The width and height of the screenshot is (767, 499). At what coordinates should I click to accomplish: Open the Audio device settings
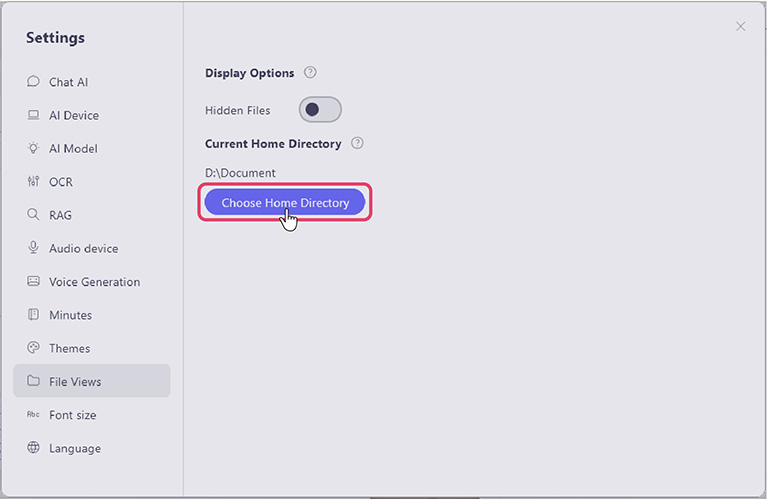[83, 248]
